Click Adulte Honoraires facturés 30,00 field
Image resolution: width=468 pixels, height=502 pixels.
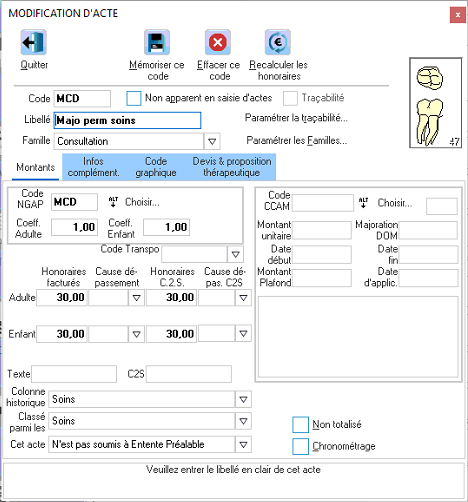click(x=62, y=298)
